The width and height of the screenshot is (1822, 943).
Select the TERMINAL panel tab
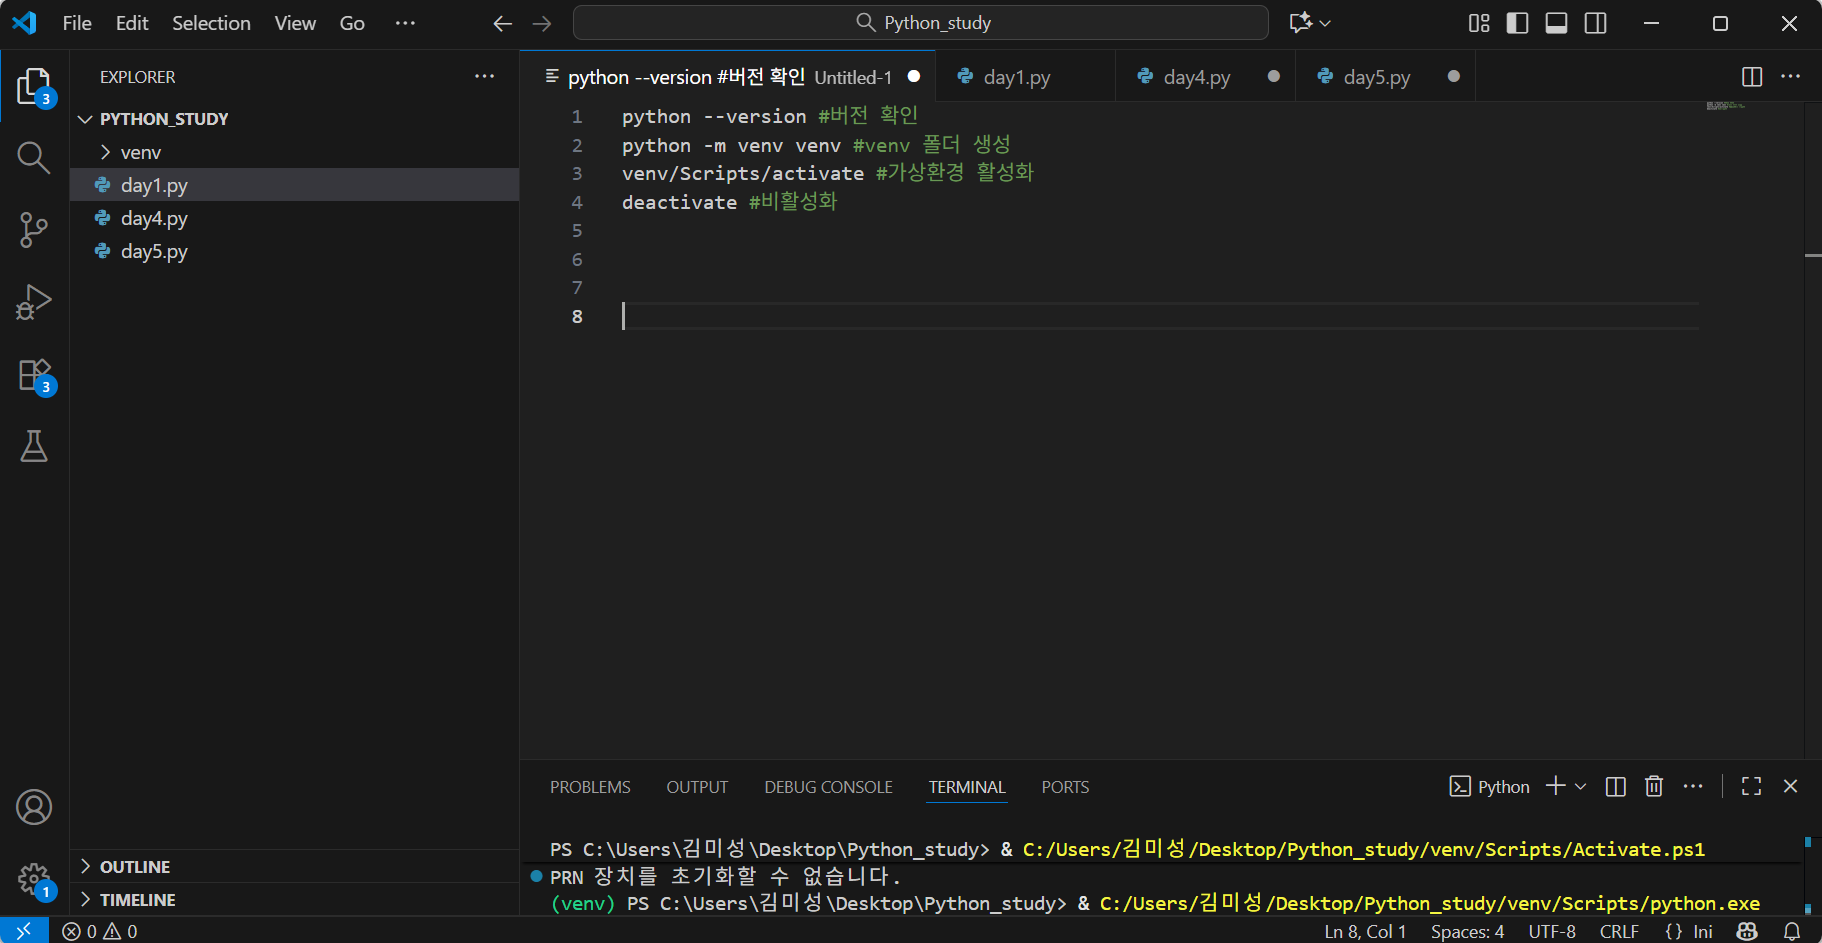pyautogui.click(x=967, y=787)
